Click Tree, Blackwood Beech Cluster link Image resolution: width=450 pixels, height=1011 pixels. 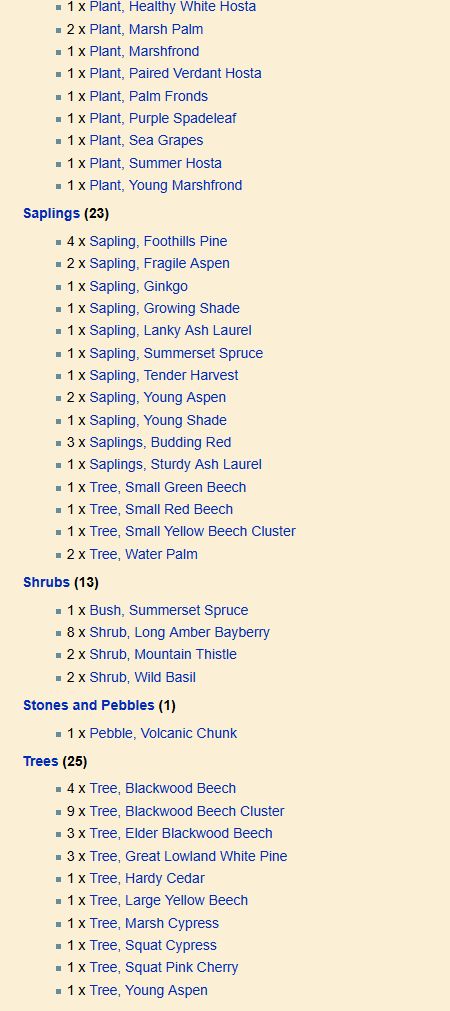point(187,812)
